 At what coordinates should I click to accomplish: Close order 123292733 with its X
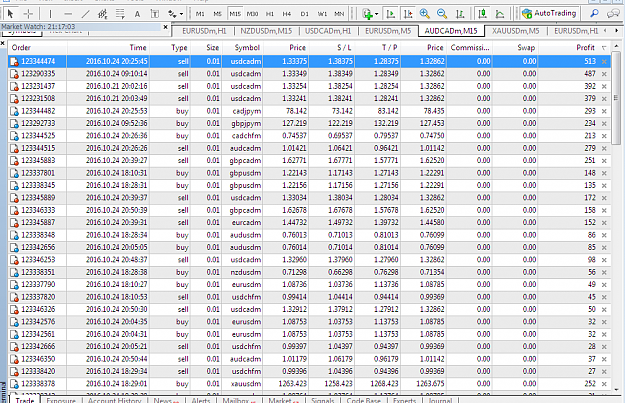point(604,124)
